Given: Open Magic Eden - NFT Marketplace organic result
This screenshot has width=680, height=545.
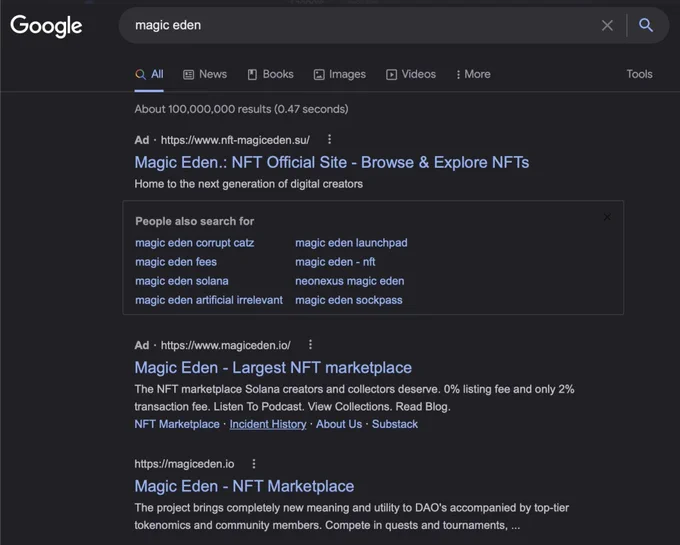Looking at the screenshot, I should tap(244, 486).
